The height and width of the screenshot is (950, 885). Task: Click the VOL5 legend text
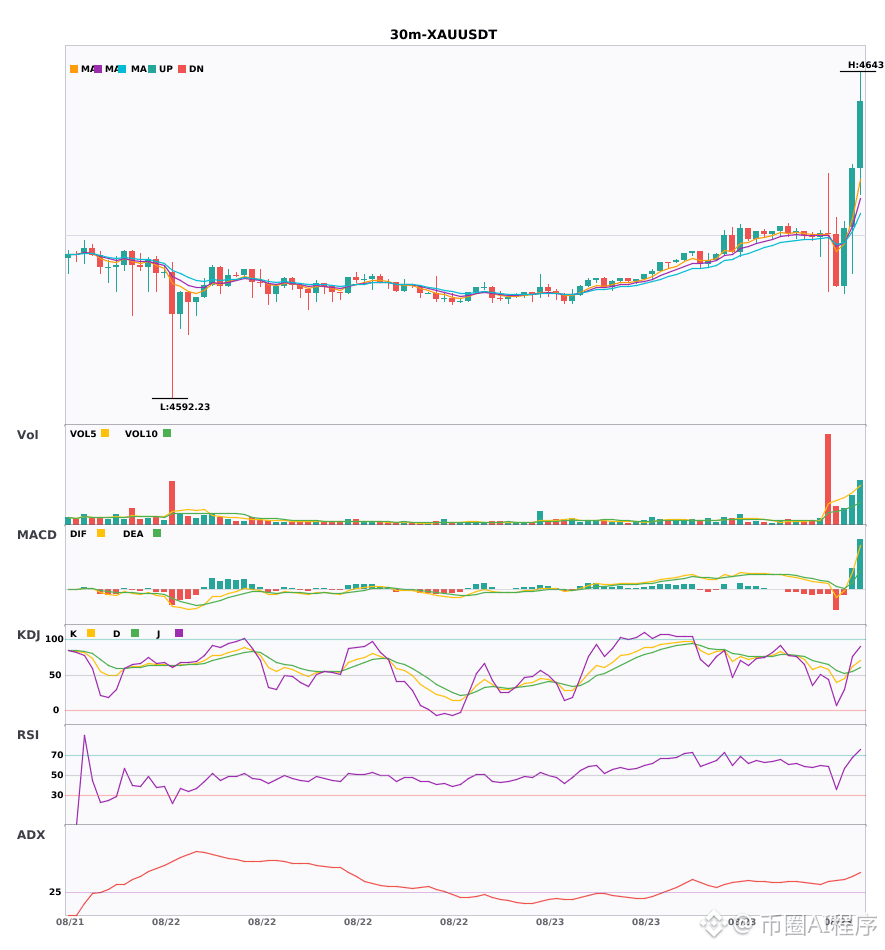[x=83, y=434]
